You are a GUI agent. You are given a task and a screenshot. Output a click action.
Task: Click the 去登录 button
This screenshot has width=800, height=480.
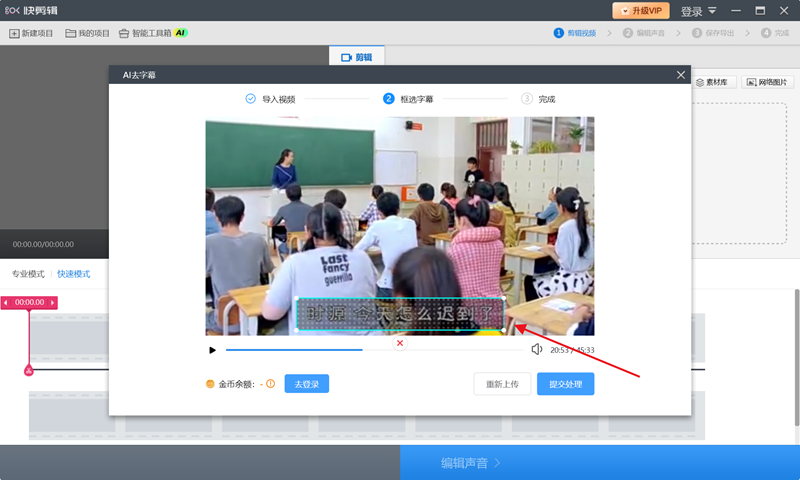pyautogui.click(x=307, y=384)
